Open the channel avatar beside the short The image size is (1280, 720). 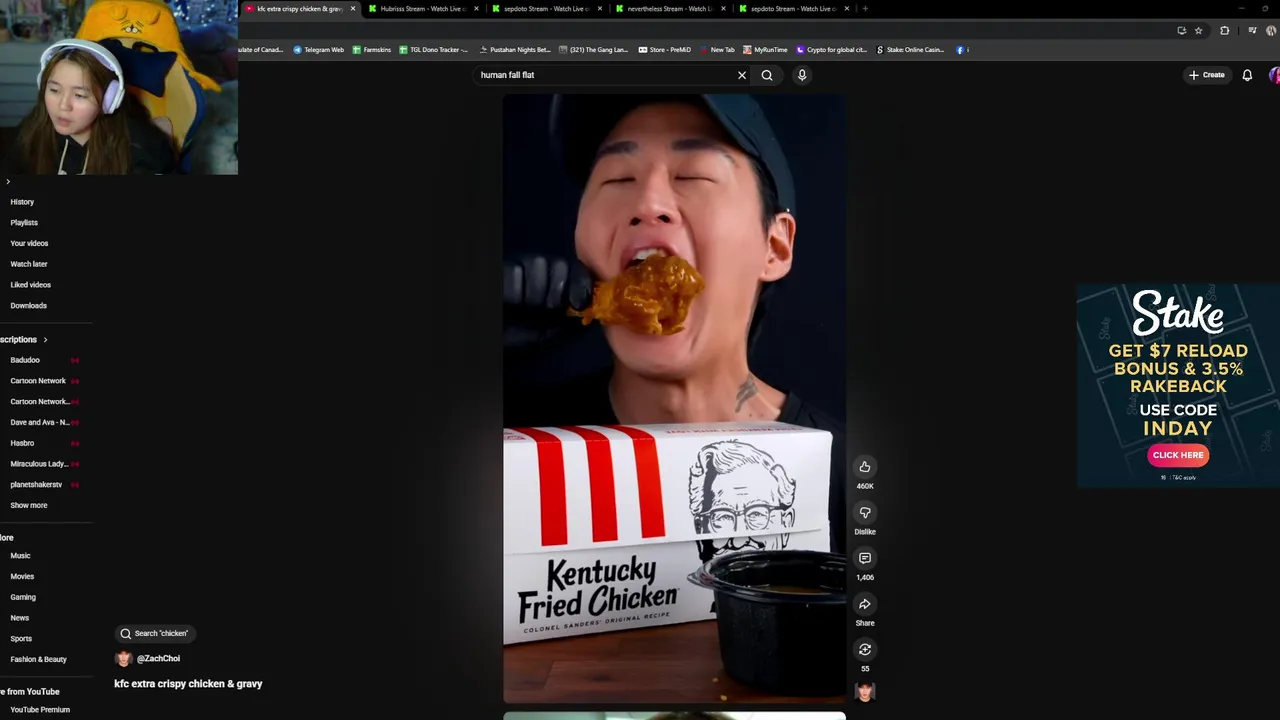pyautogui.click(x=865, y=692)
